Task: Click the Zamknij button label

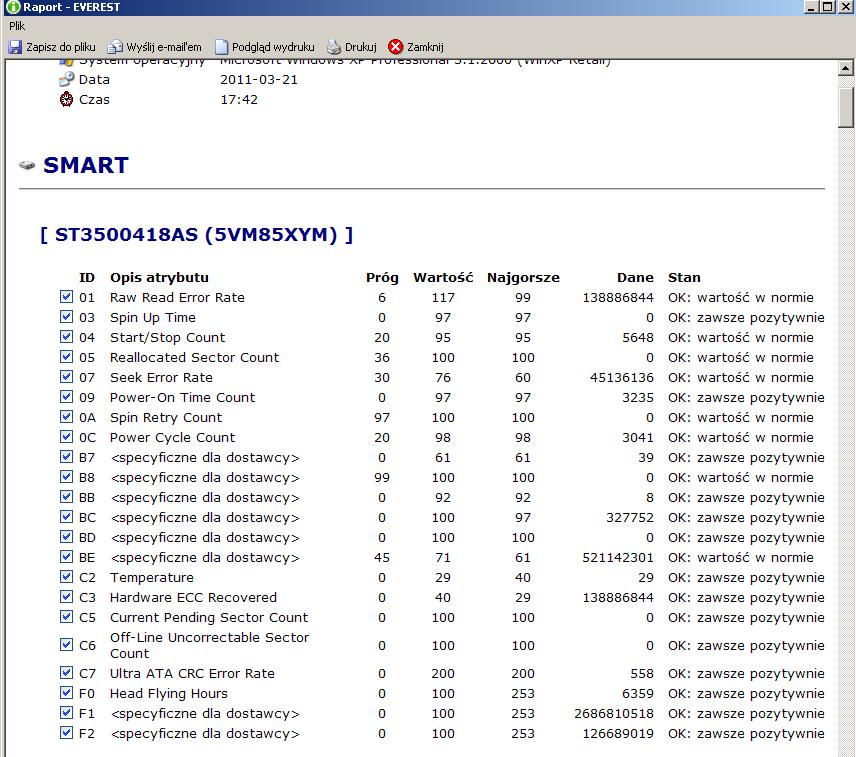Action: tap(425, 47)
